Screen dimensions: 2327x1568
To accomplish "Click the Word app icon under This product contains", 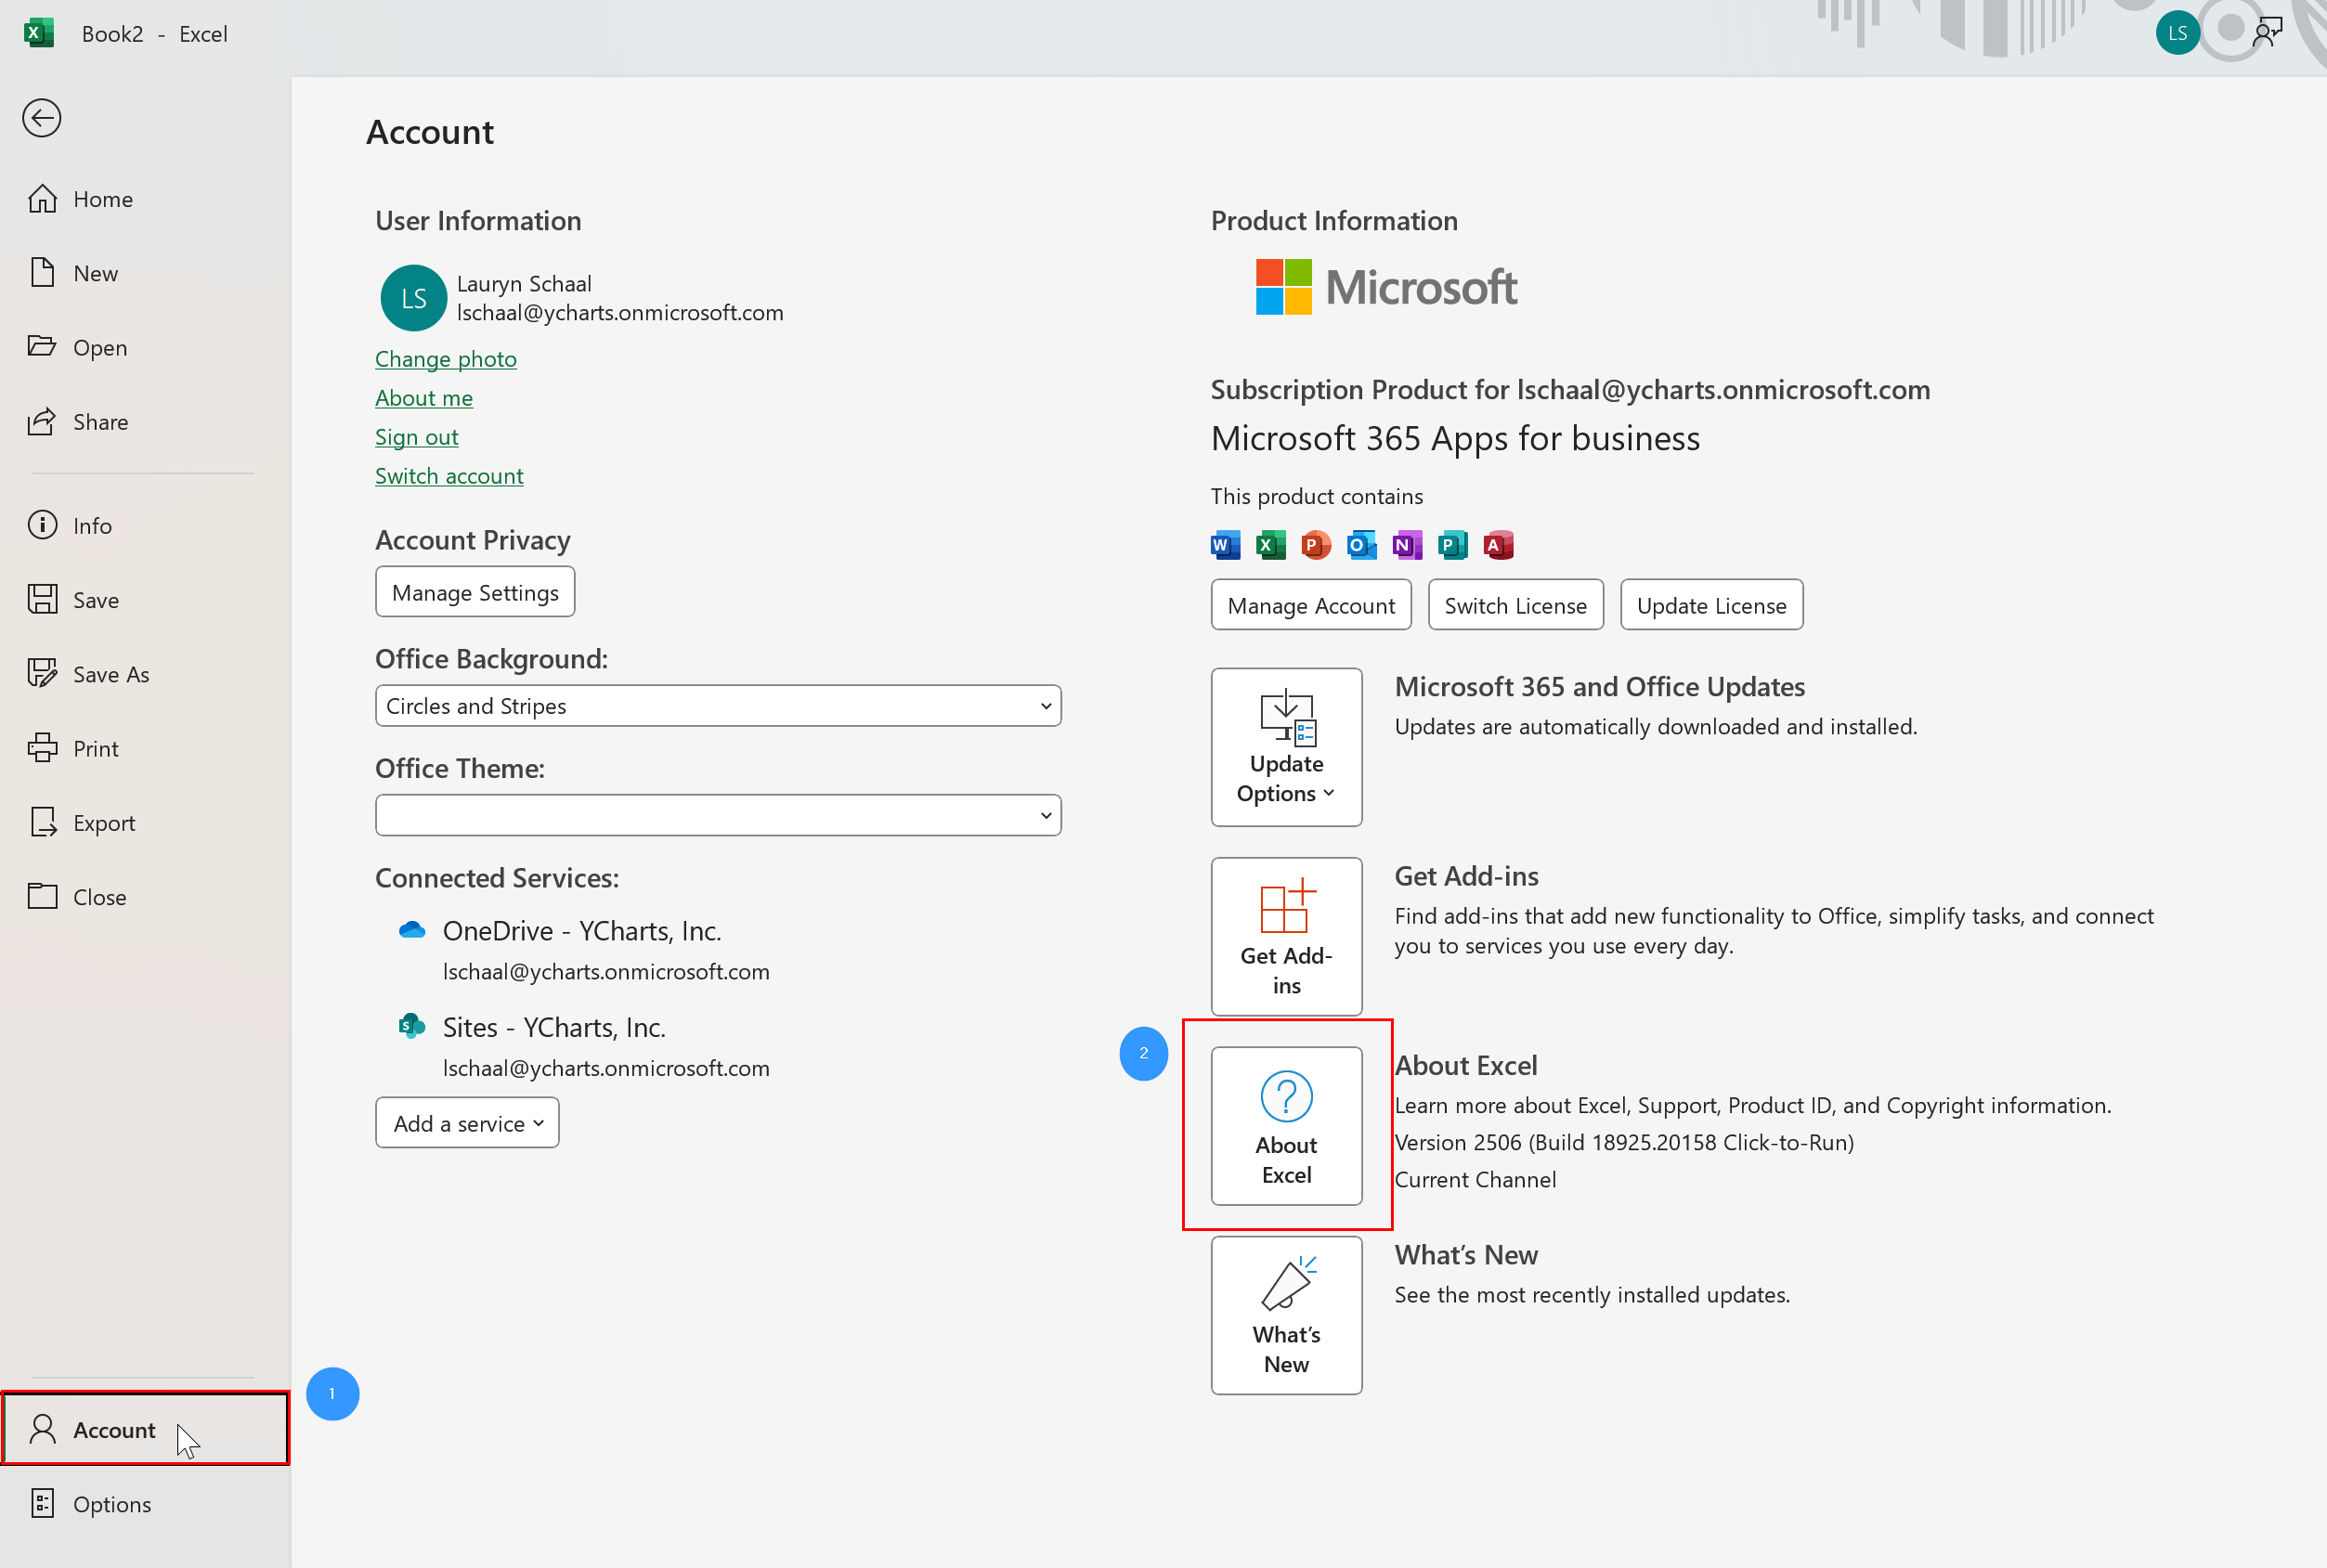I will tap(1225, 545).
